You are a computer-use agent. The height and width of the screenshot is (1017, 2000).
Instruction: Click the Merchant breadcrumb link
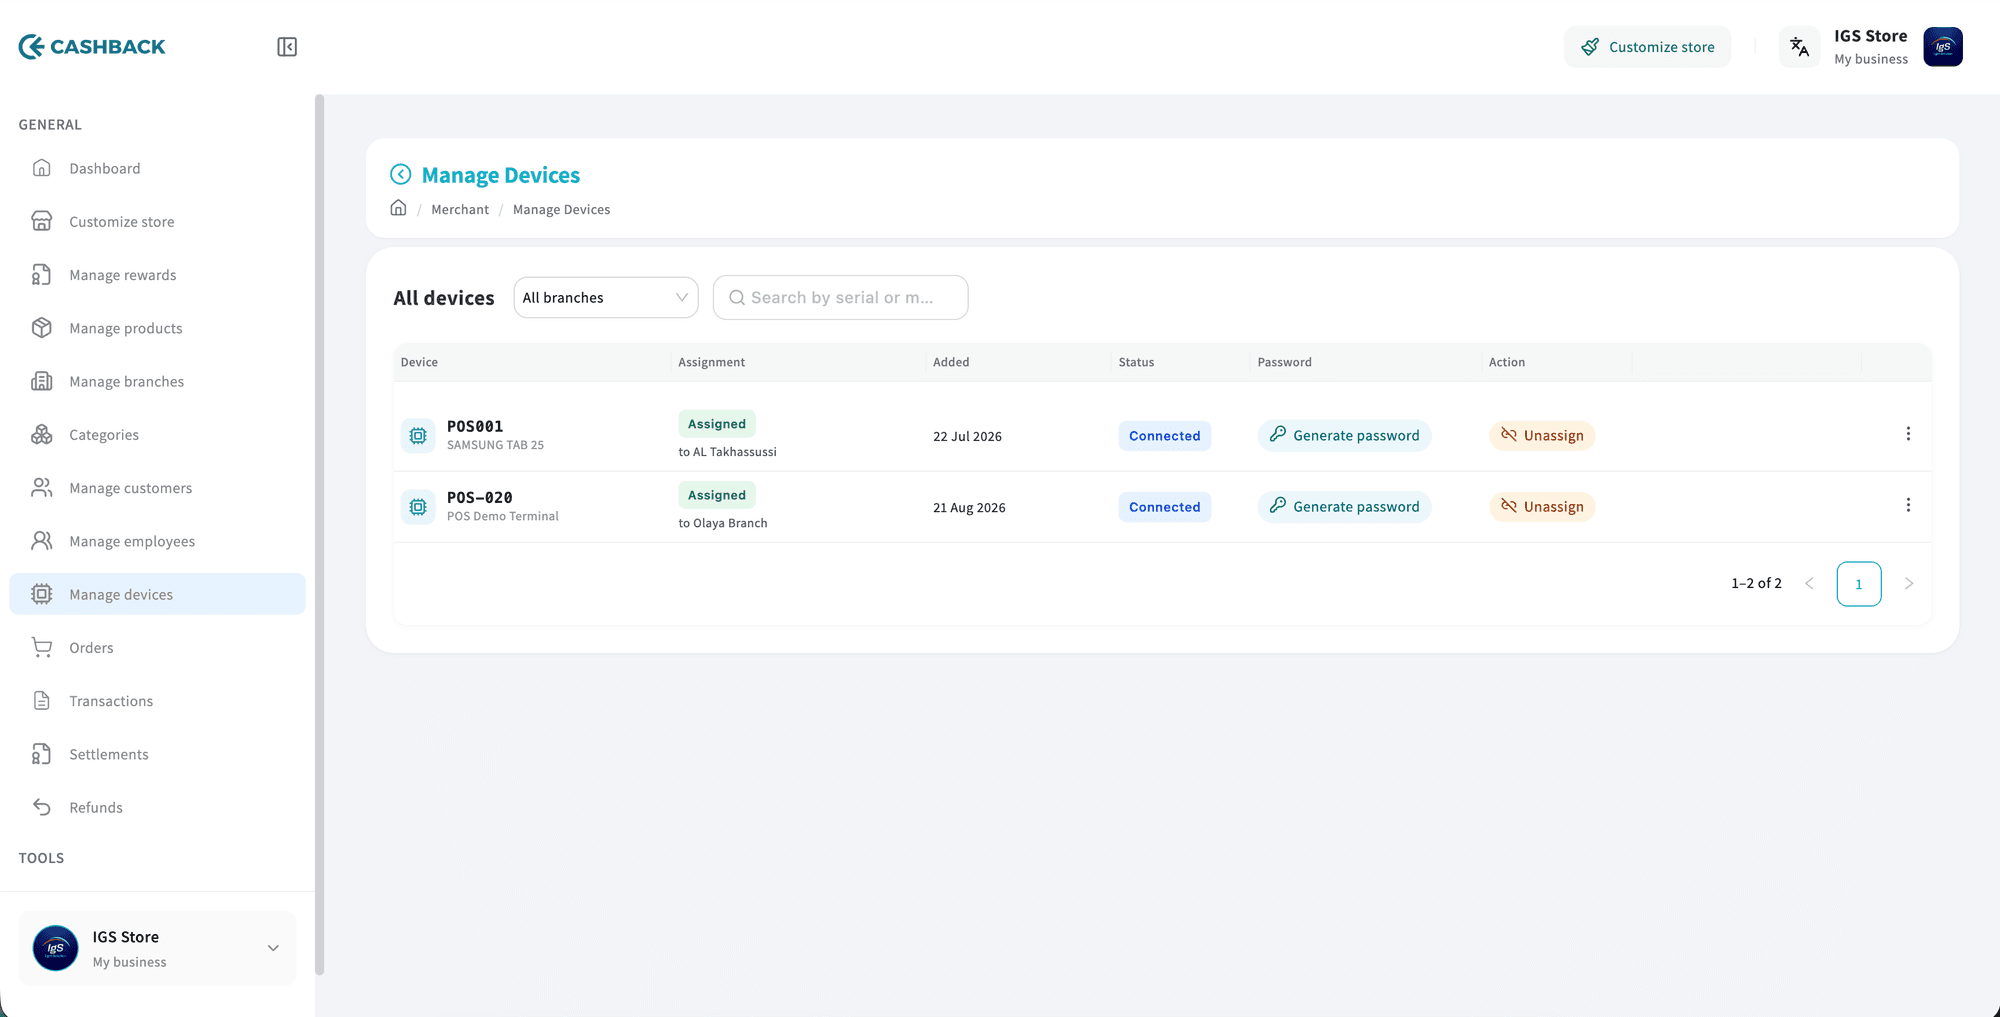460,209
